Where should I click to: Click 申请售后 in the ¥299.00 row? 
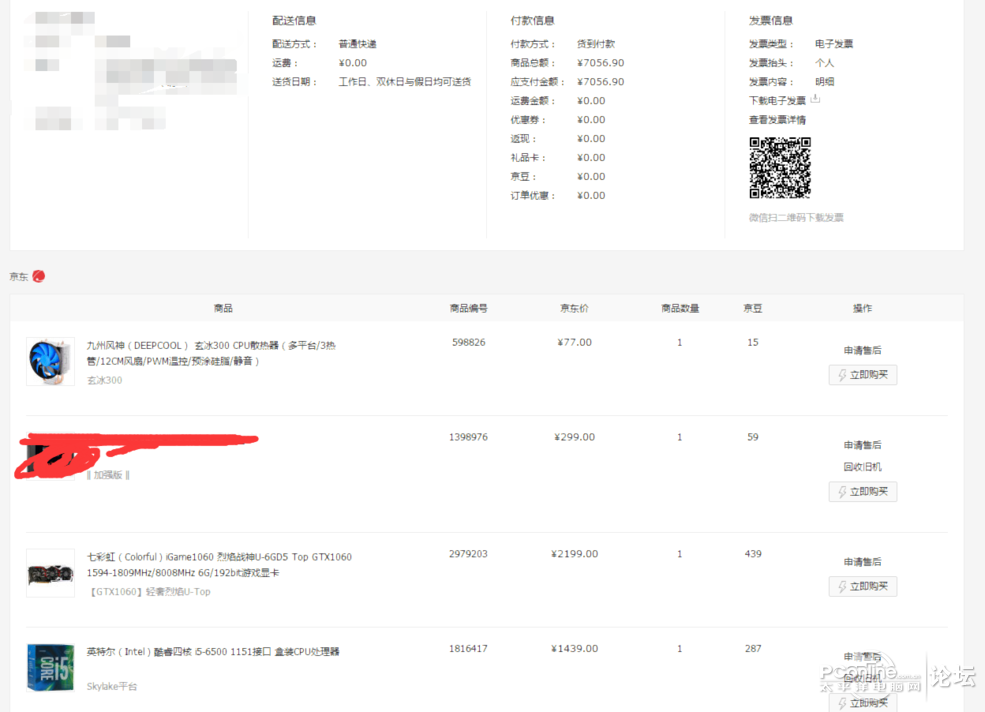pyautogui.click(x=863, y=445)
